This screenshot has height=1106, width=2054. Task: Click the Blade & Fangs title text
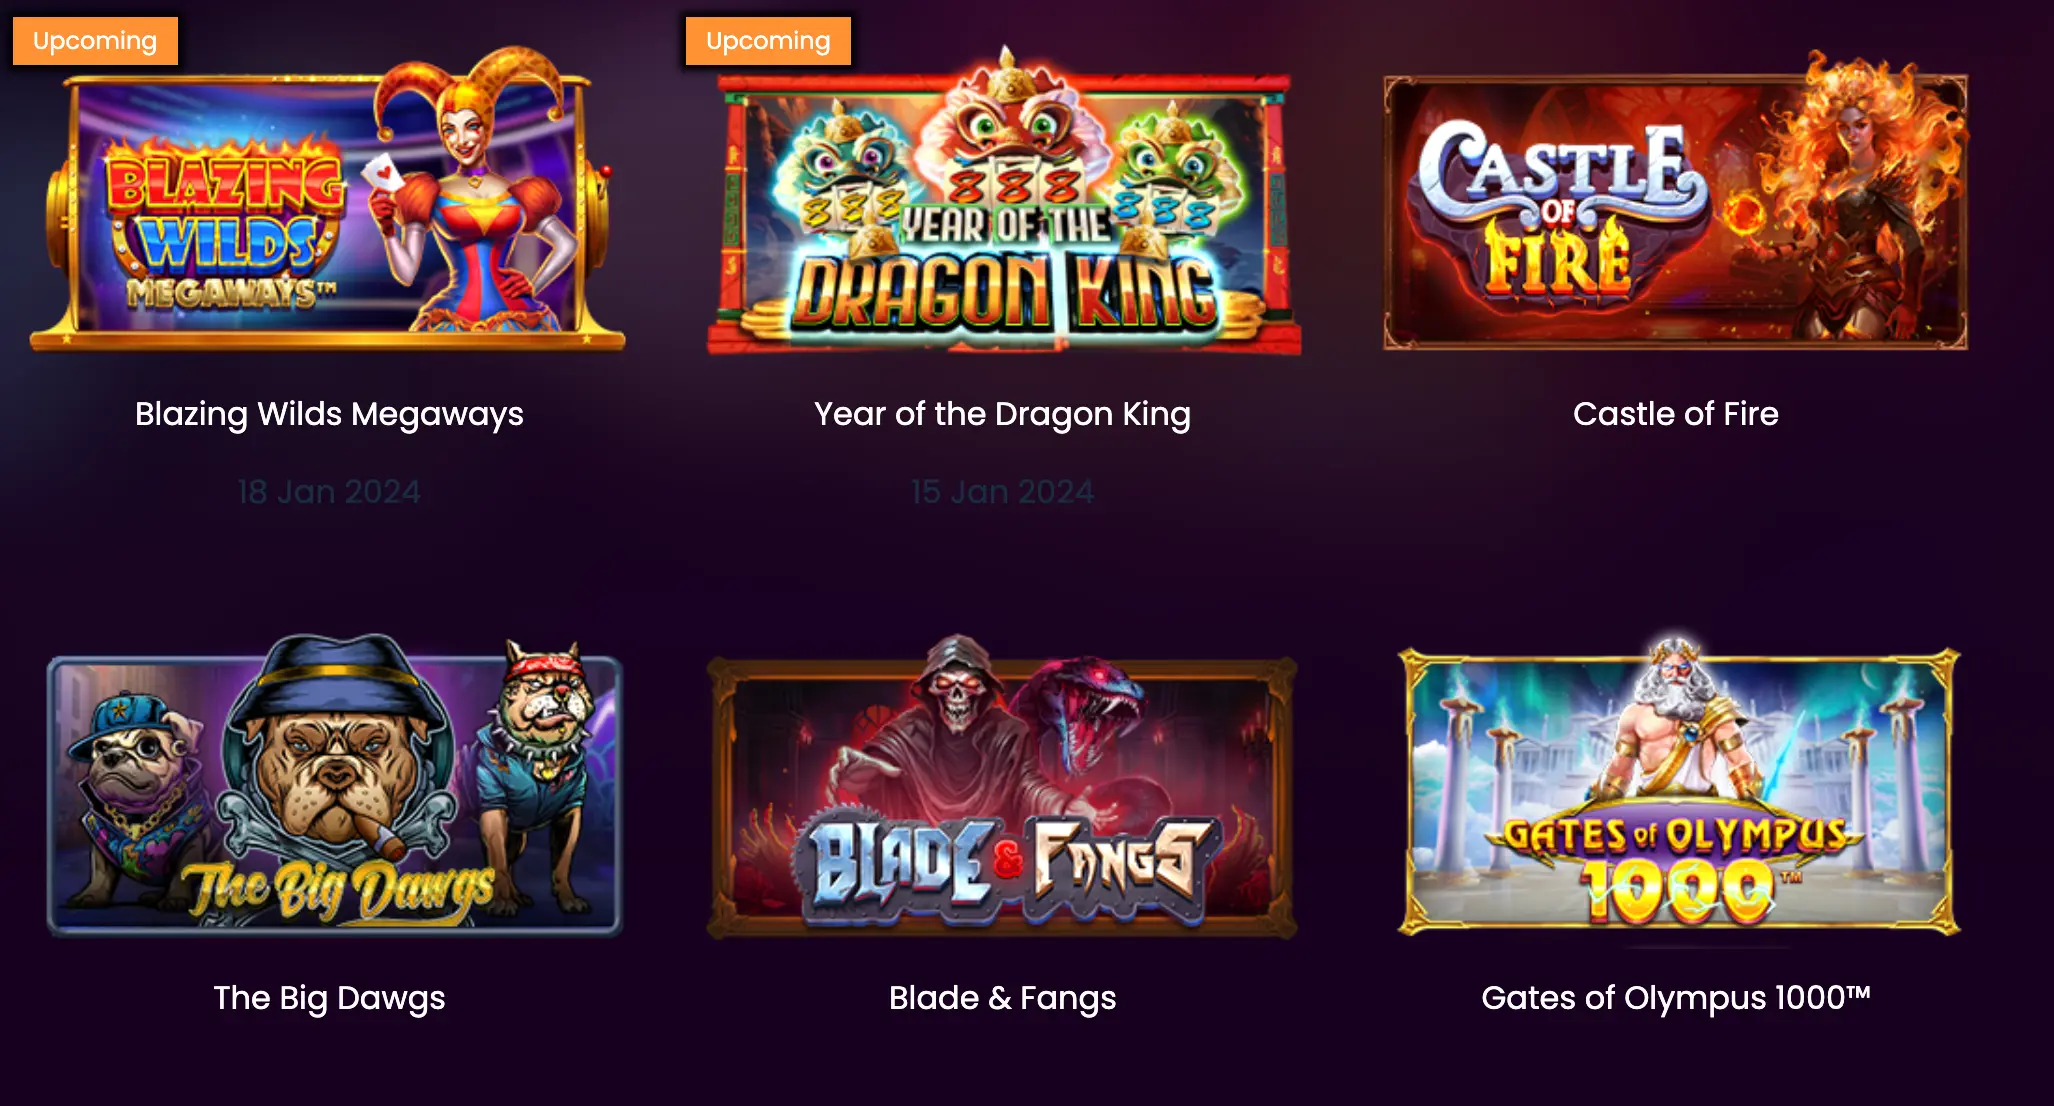coord(1002,998)
